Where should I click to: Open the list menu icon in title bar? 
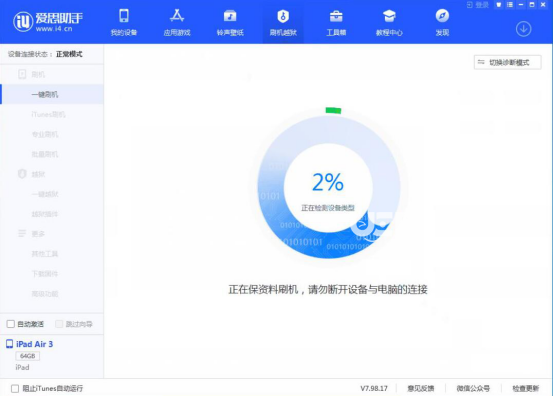pos(509,5)
